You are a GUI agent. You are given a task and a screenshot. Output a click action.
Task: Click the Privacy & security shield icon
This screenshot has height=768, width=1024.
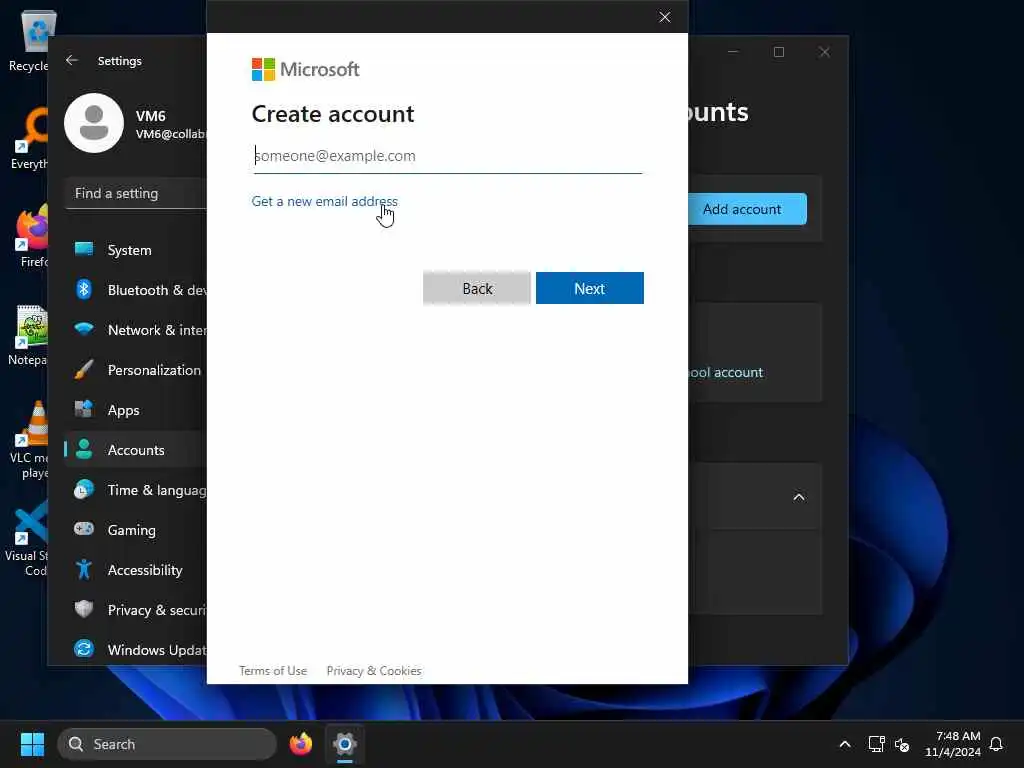point(84,609)
